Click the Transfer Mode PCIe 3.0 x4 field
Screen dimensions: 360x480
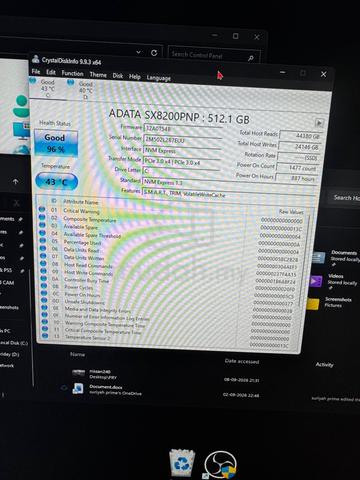[181, 162]
